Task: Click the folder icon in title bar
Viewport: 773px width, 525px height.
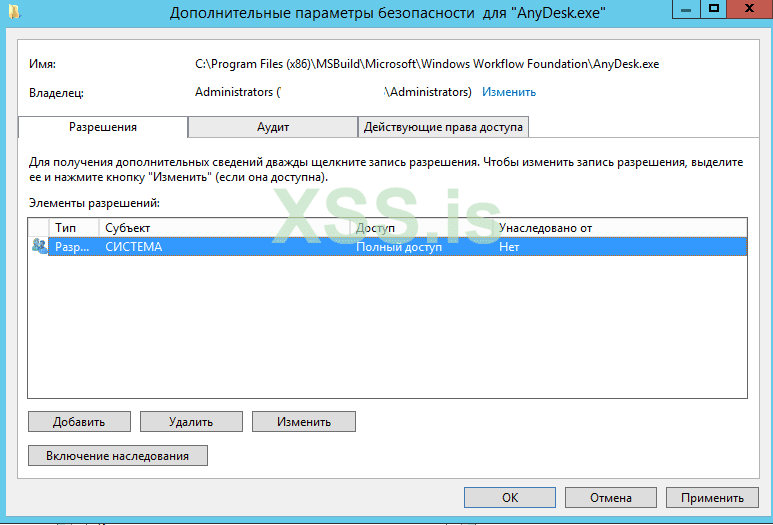Action: coord(15,11)
